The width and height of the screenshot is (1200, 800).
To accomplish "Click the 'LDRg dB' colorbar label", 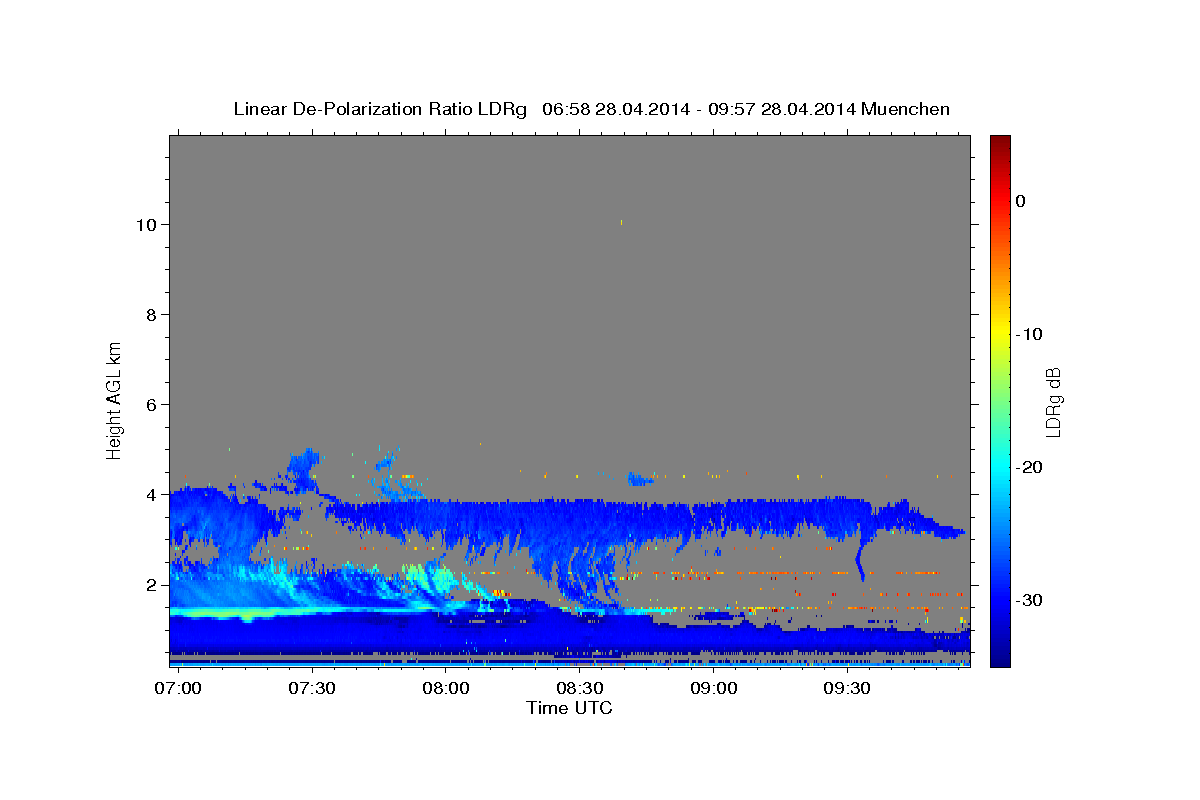I will tap(1053, 402).
